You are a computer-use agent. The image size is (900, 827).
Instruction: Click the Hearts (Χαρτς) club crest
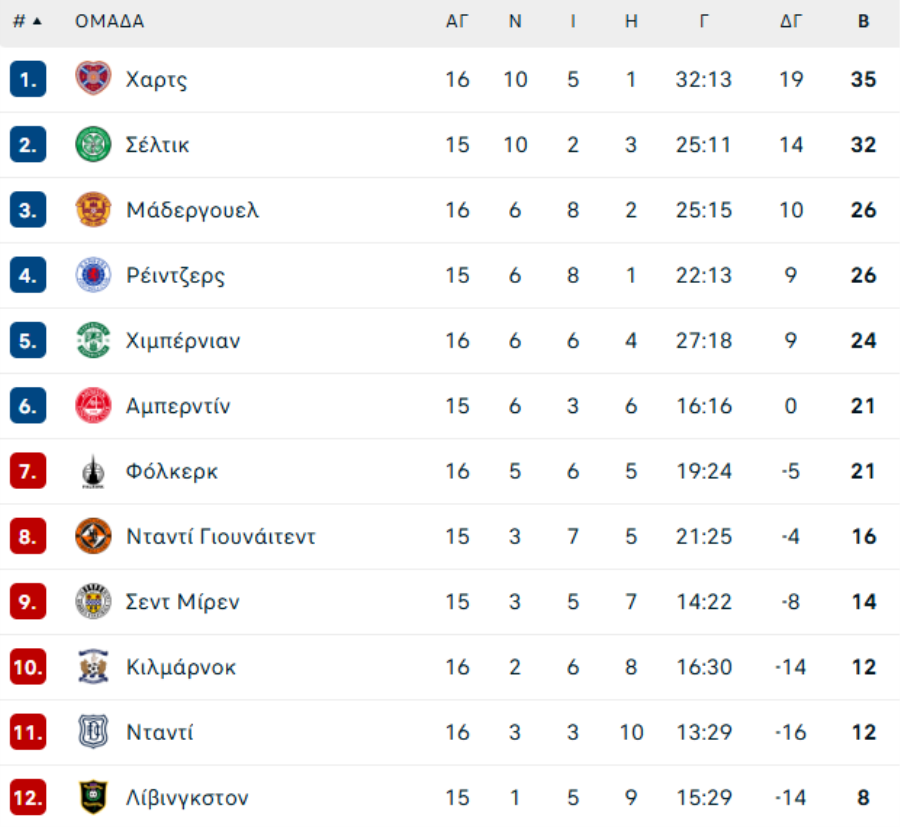point(93,79)
